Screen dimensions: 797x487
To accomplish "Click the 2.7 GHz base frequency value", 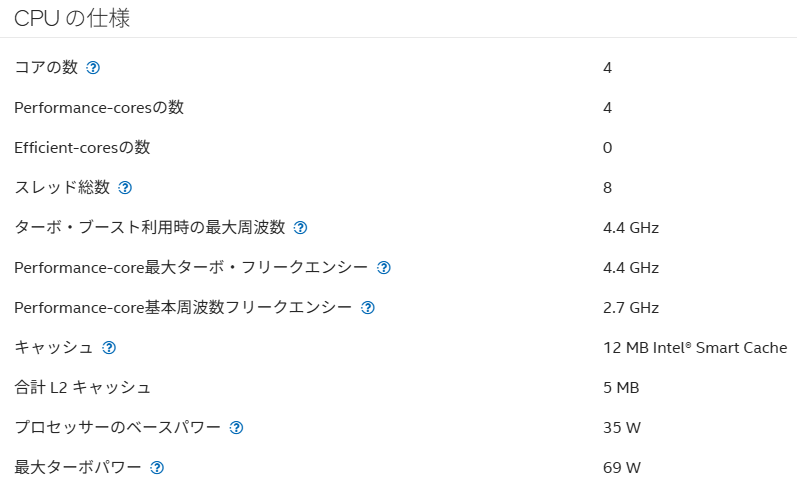I will [x=631, y=308].
